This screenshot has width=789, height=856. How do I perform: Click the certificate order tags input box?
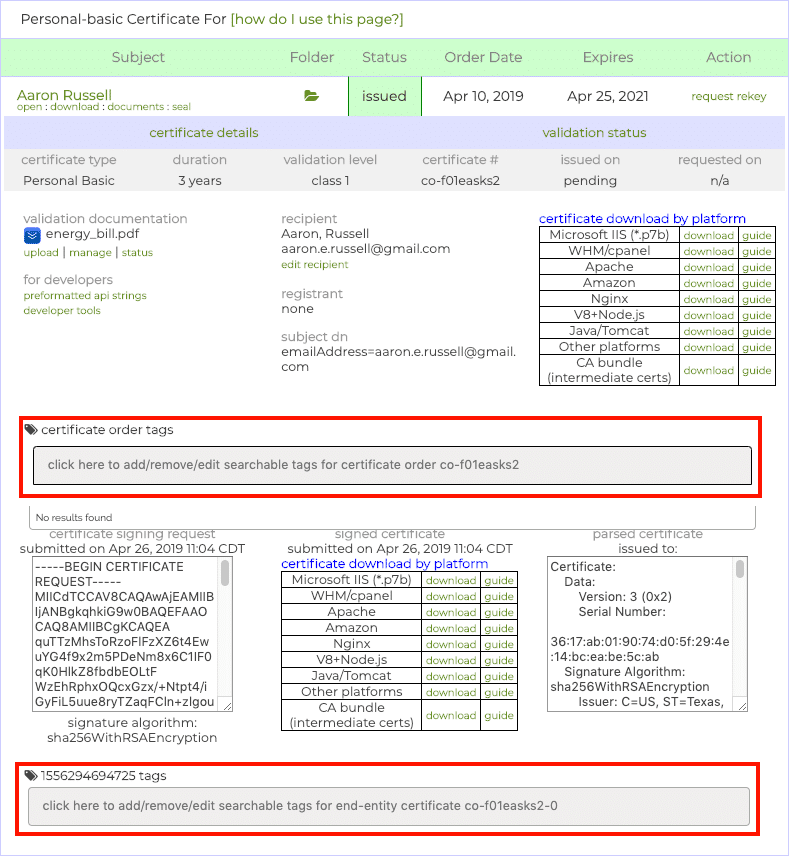(392, 465)
